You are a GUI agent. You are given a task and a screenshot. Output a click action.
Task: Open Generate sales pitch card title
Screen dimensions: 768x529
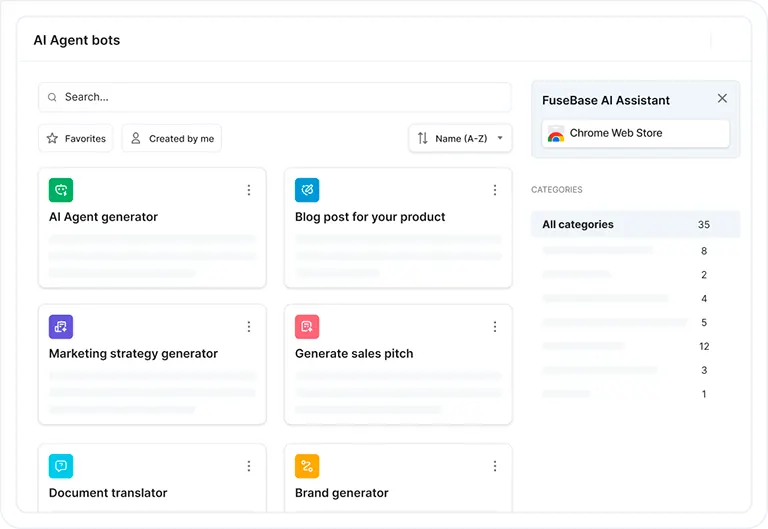354,354
